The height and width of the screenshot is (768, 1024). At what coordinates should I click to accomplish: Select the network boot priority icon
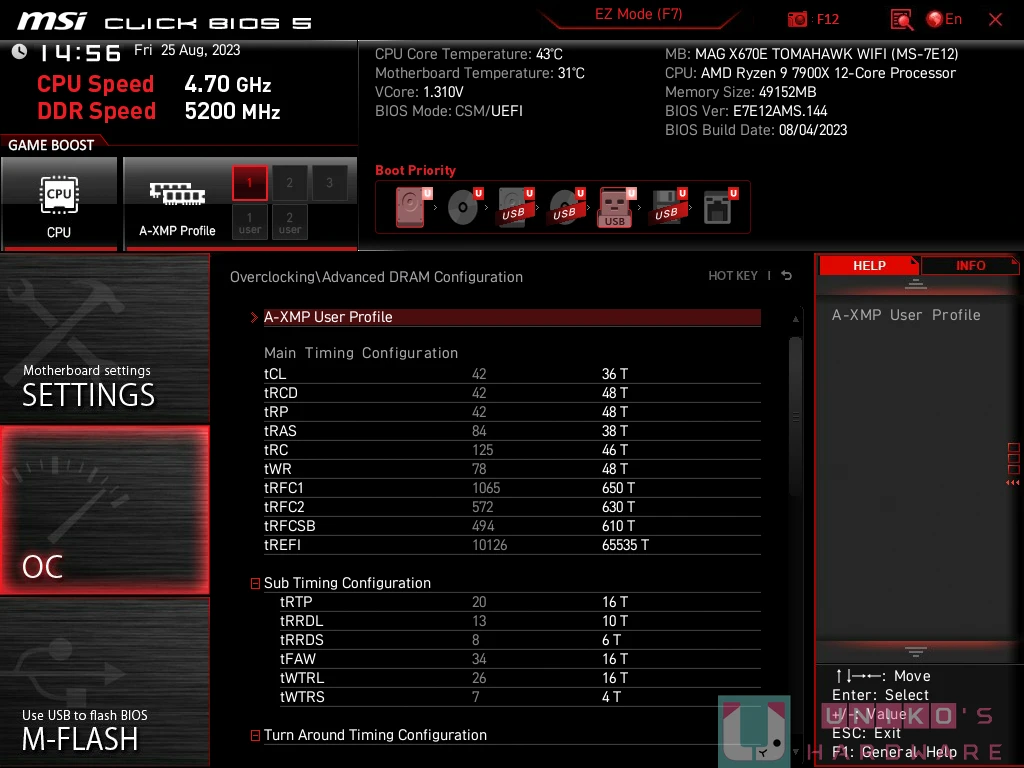click(720, 207)
